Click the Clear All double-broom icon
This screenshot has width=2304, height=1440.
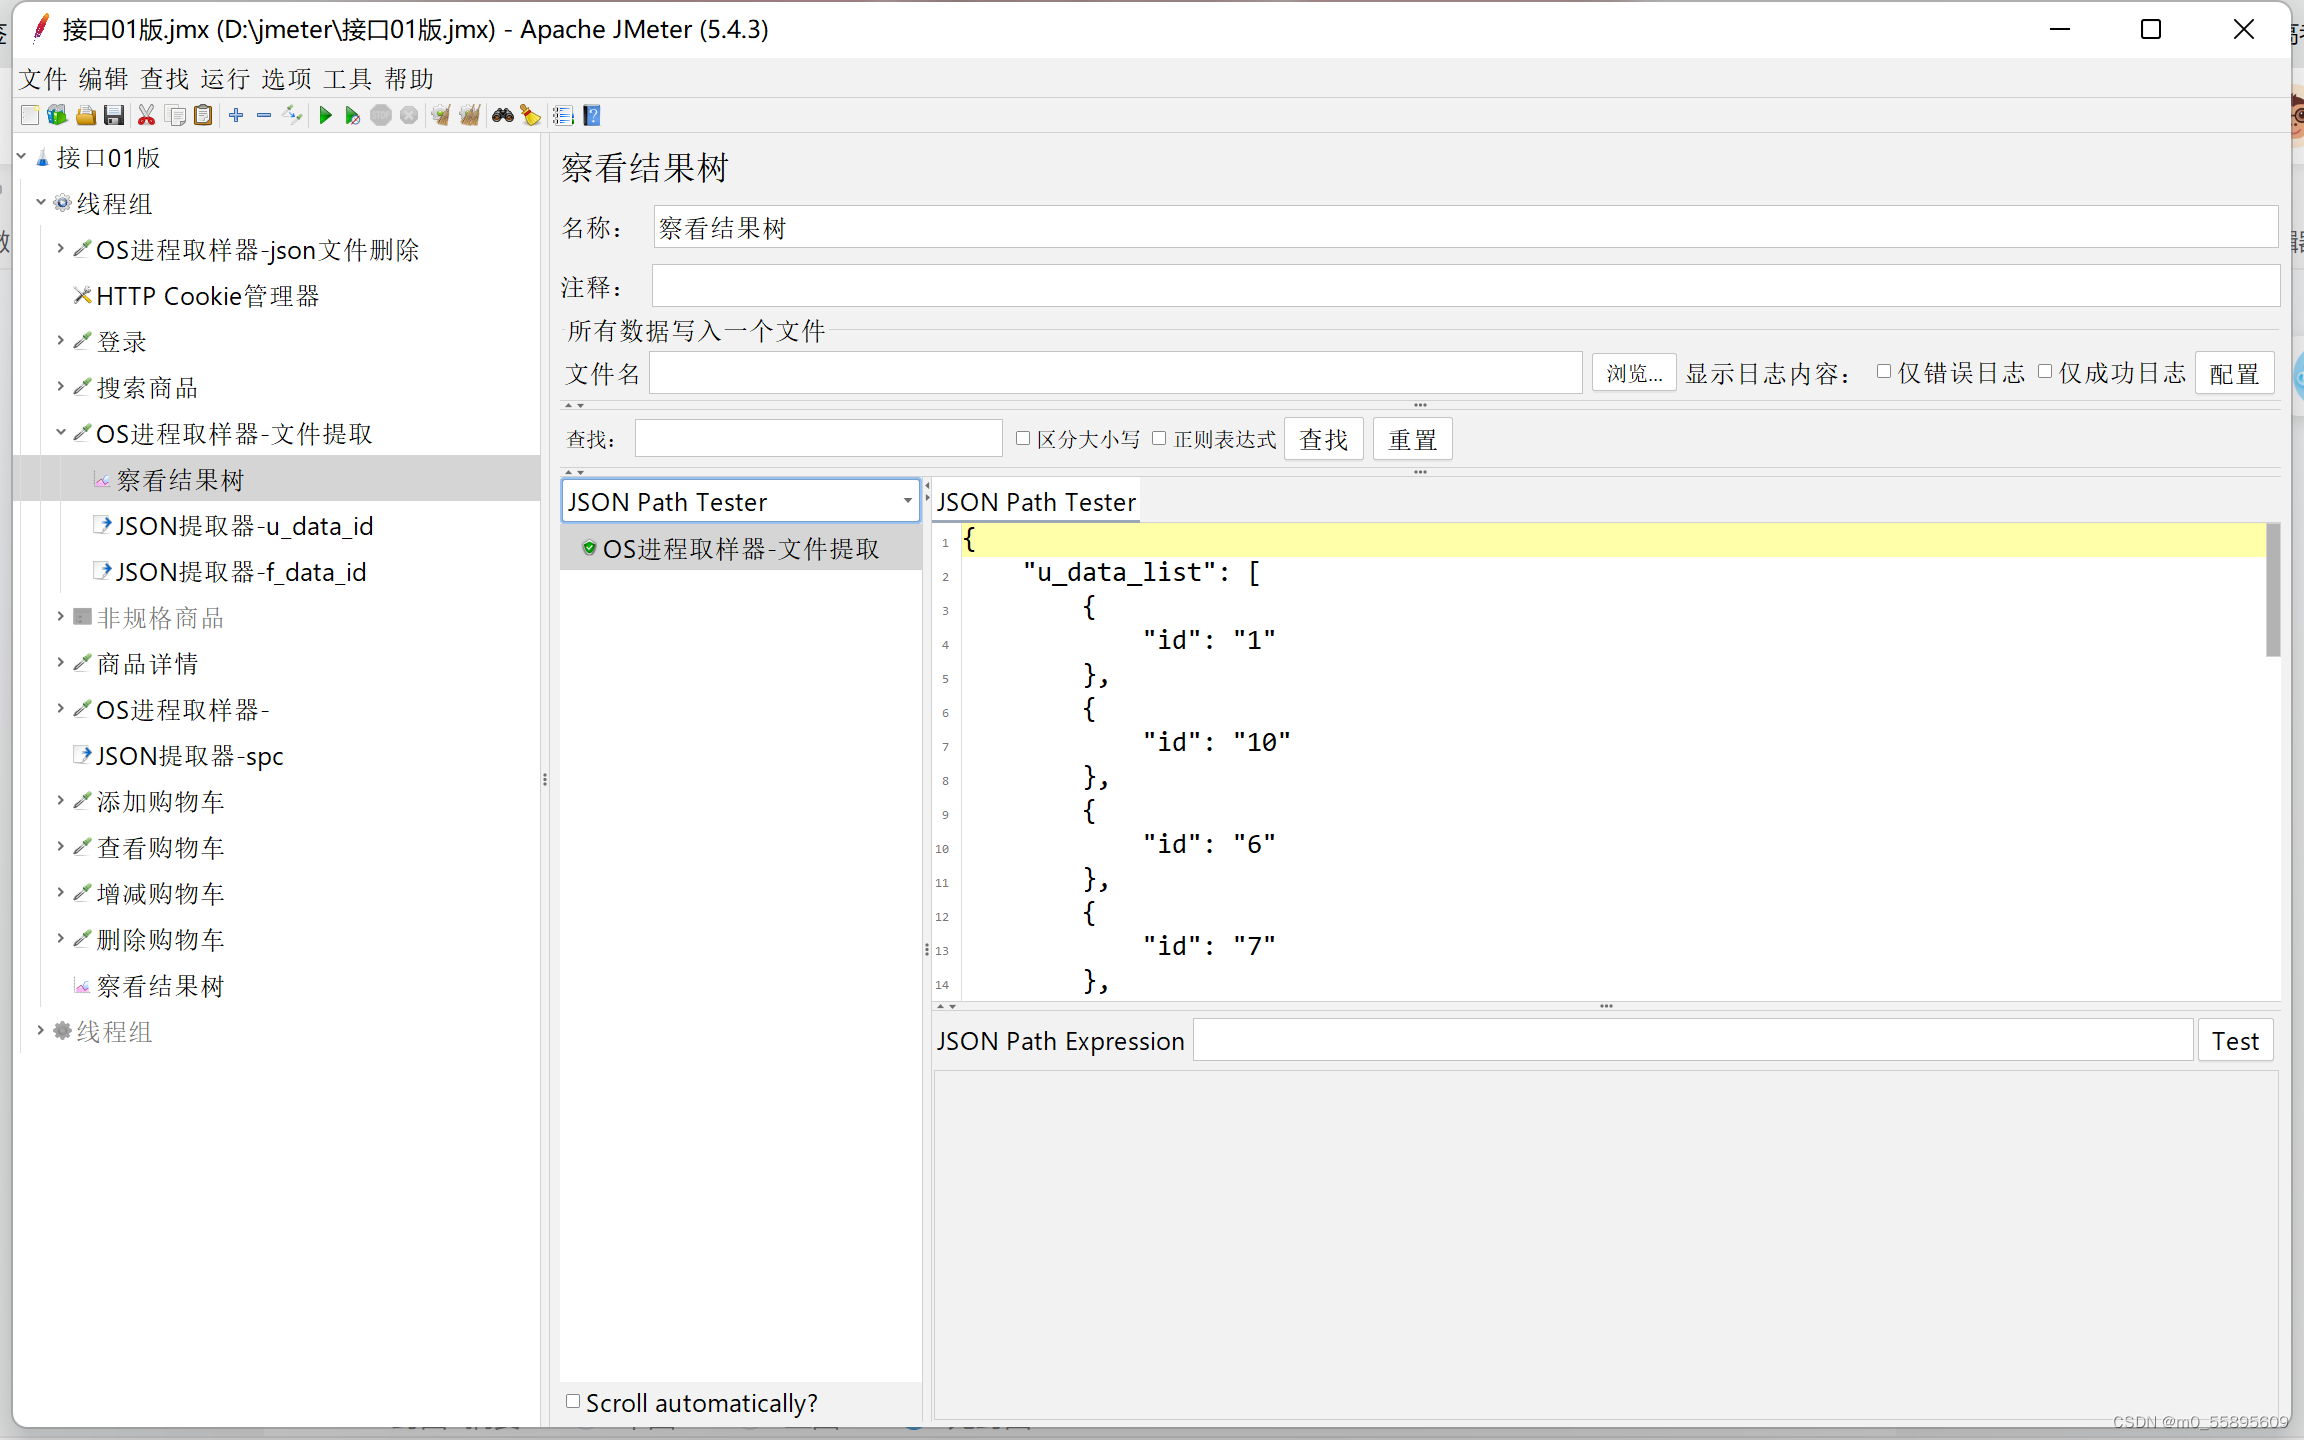pyautogui.click(x=469, y=116)
